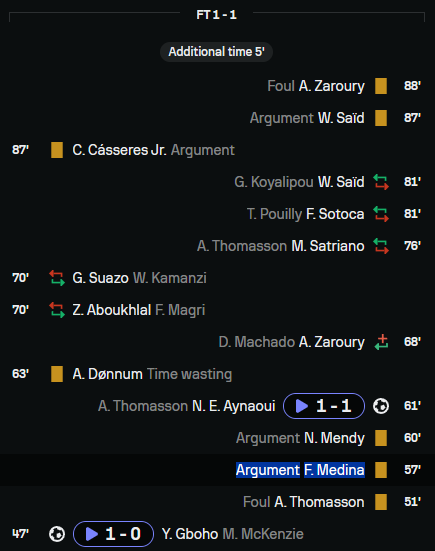Click the Additional time 5' badge
The image size is (435, 551).
(216, 52)
